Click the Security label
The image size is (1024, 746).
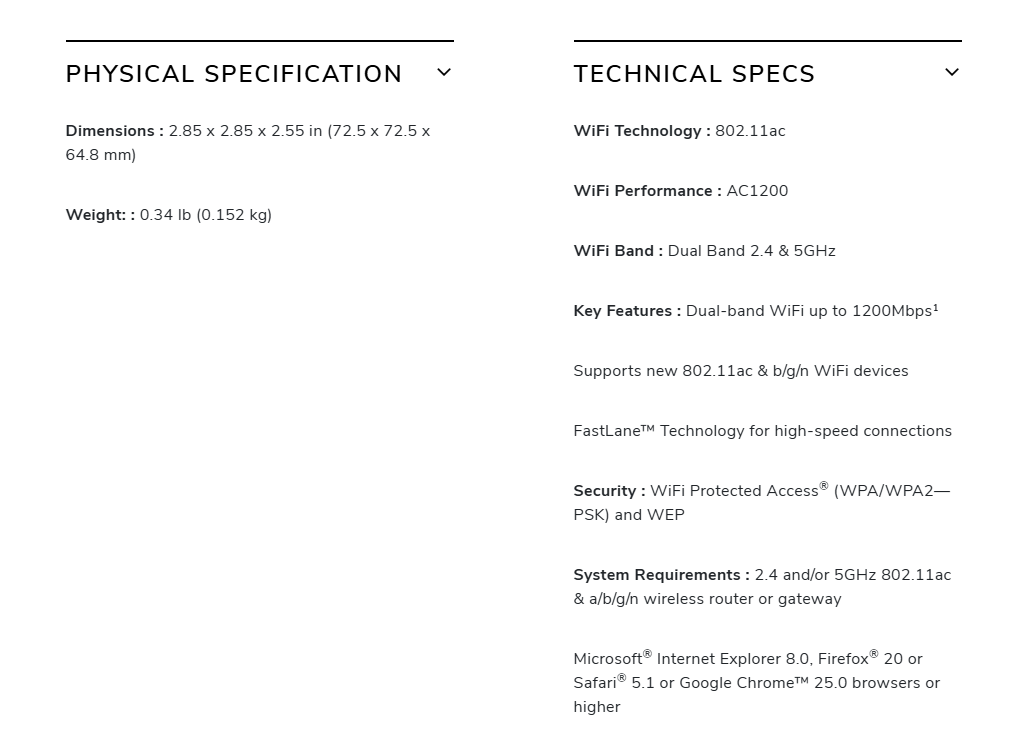[608, 491]
